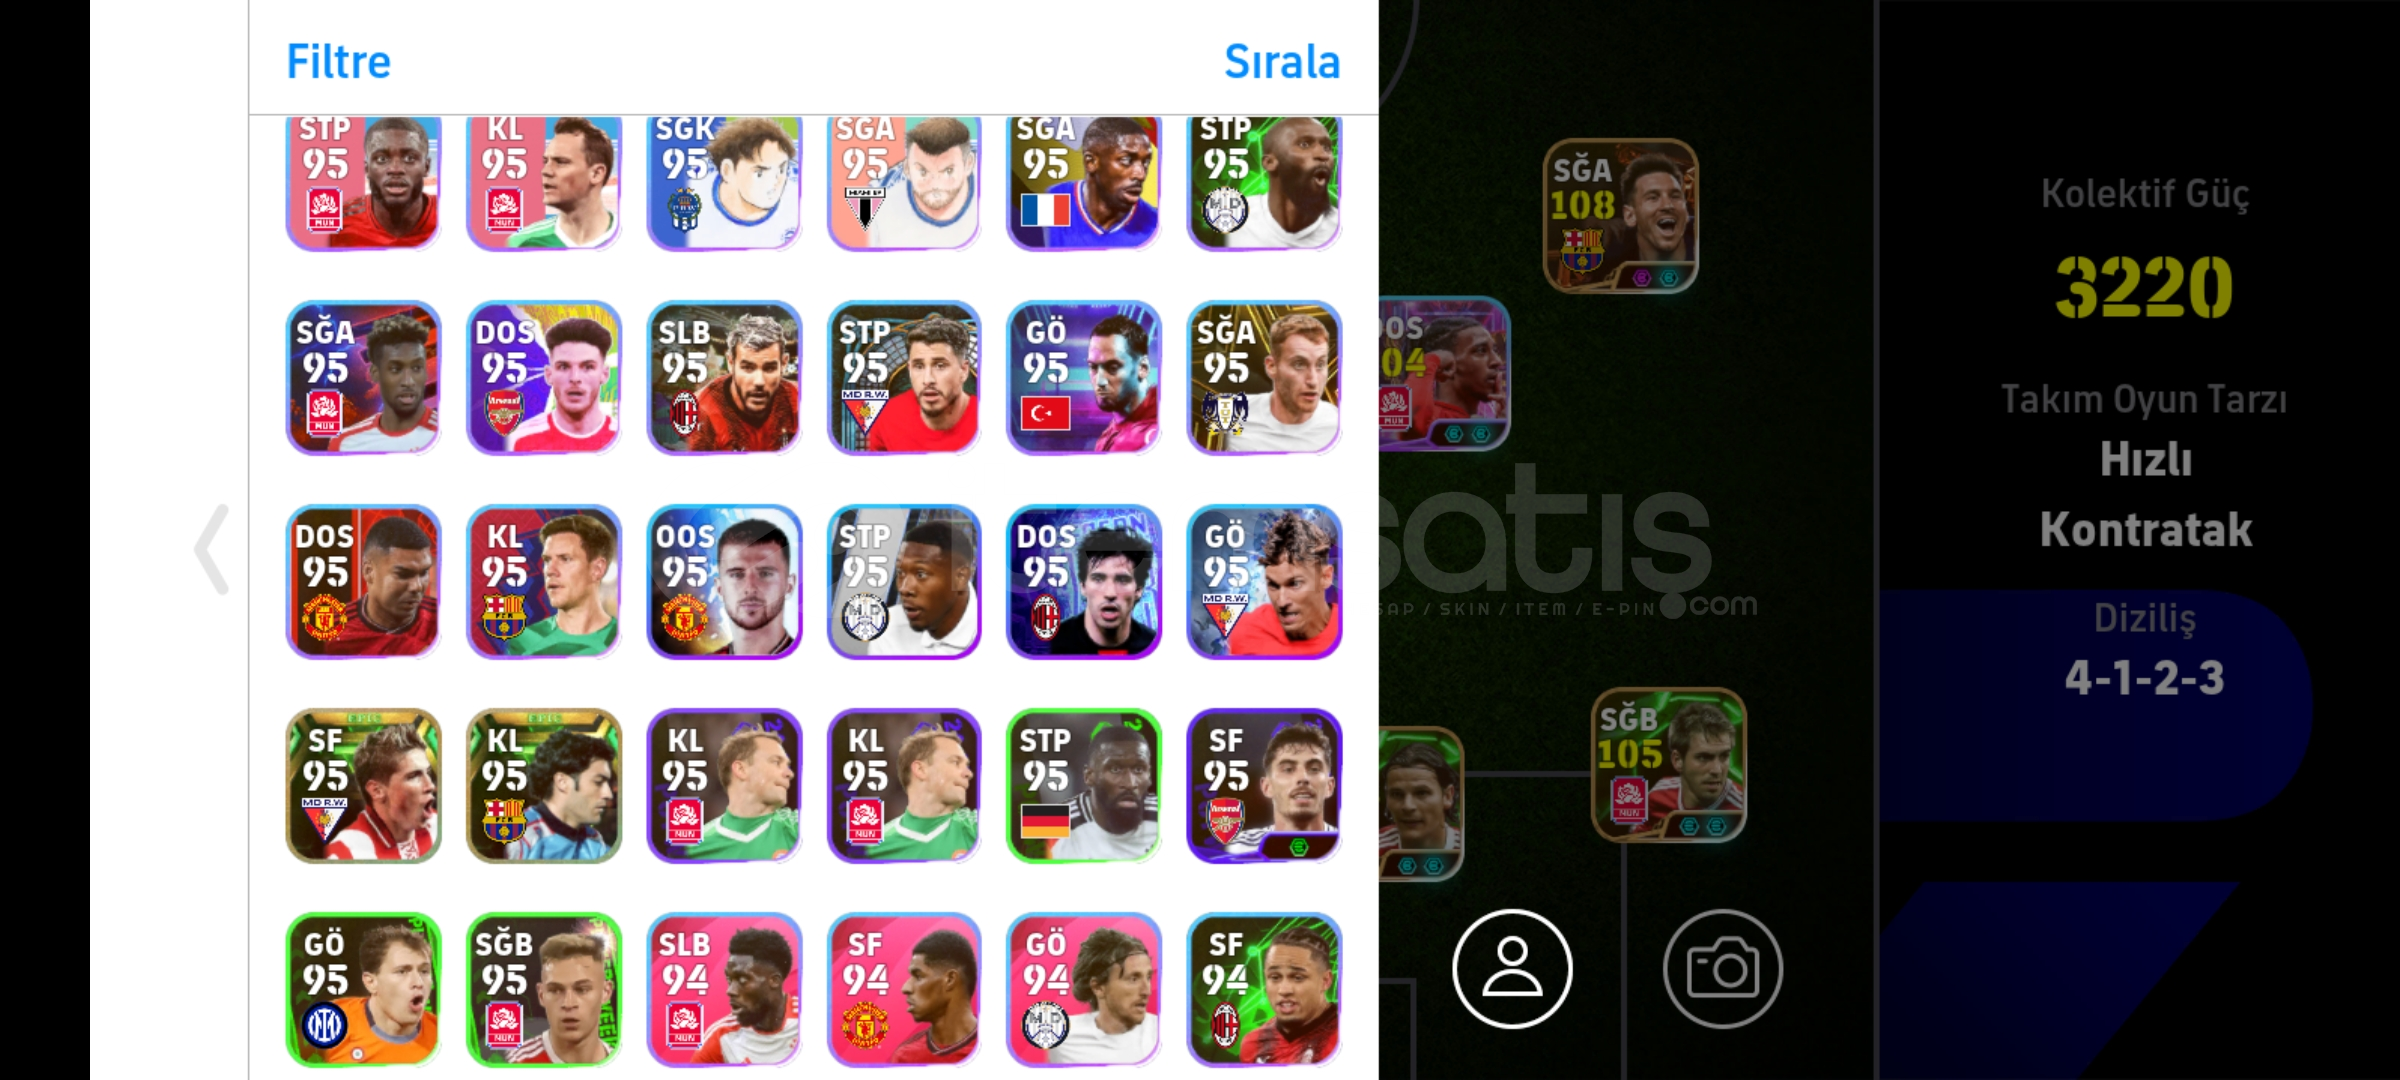
Task: Select the SLB 94 pink card
Action: coord(724,990)
